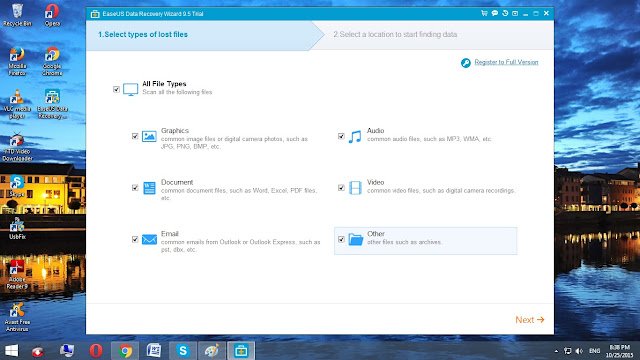
Task: Switch to Paint in the taskbar
Action: point(211,351)
